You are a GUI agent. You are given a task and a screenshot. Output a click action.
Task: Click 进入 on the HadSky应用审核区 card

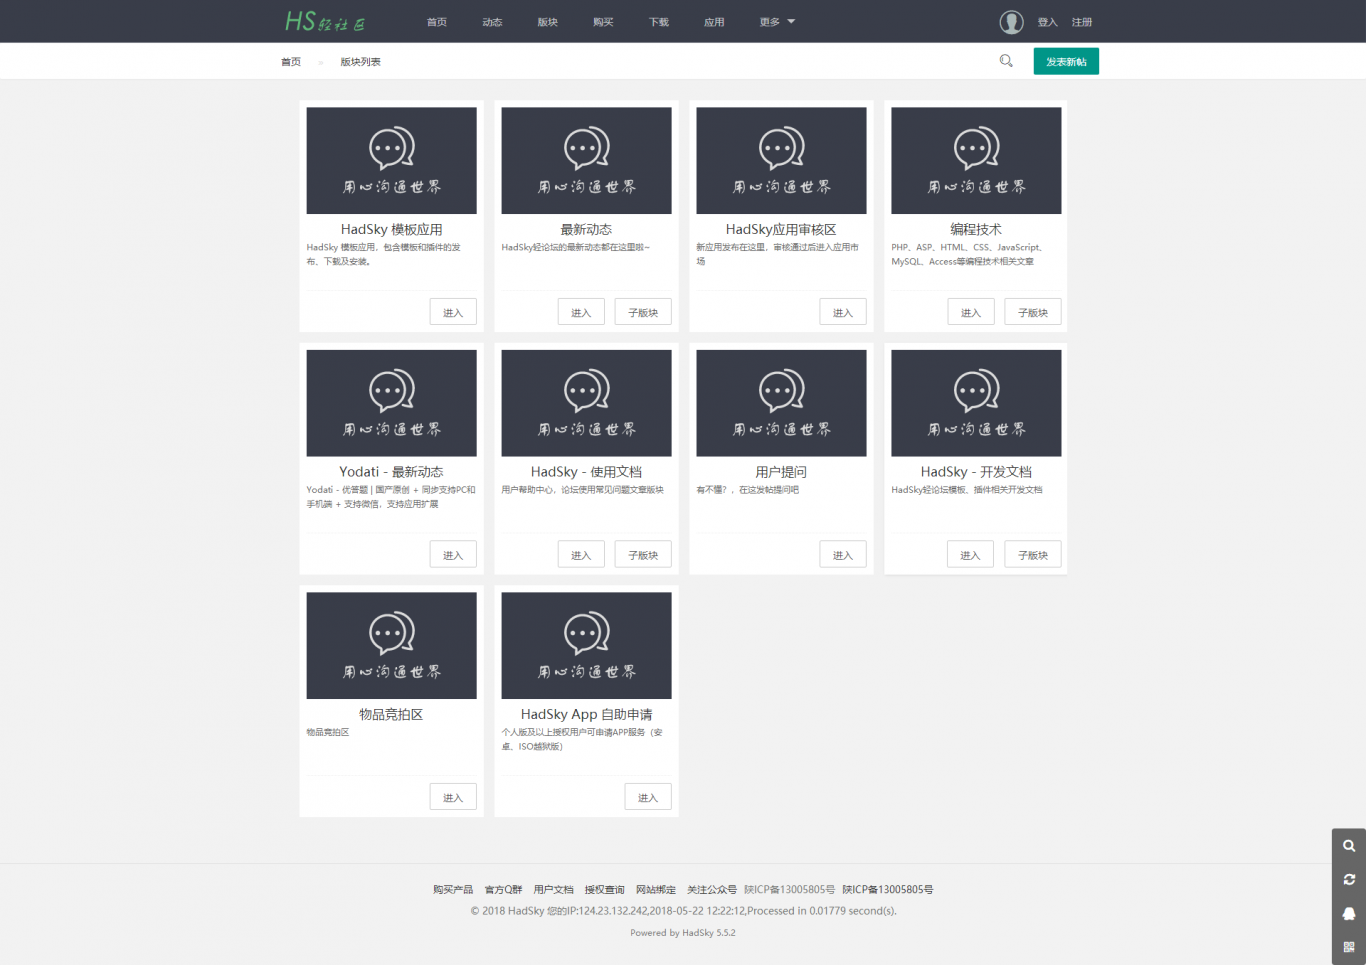(843, 312)
